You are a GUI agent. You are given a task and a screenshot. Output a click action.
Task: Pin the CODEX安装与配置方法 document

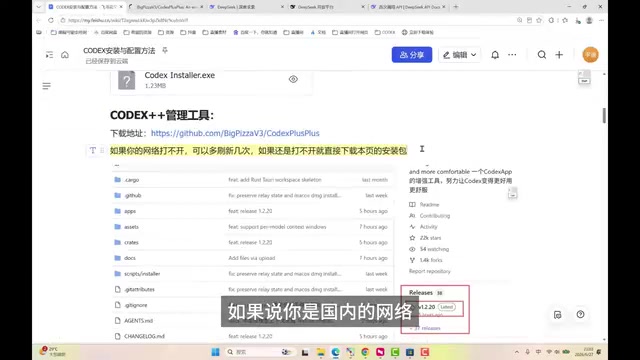pyautogui.click(x=165, y=50)
